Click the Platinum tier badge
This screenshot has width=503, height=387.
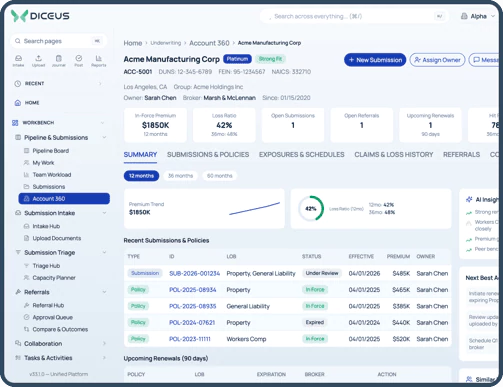237,59
